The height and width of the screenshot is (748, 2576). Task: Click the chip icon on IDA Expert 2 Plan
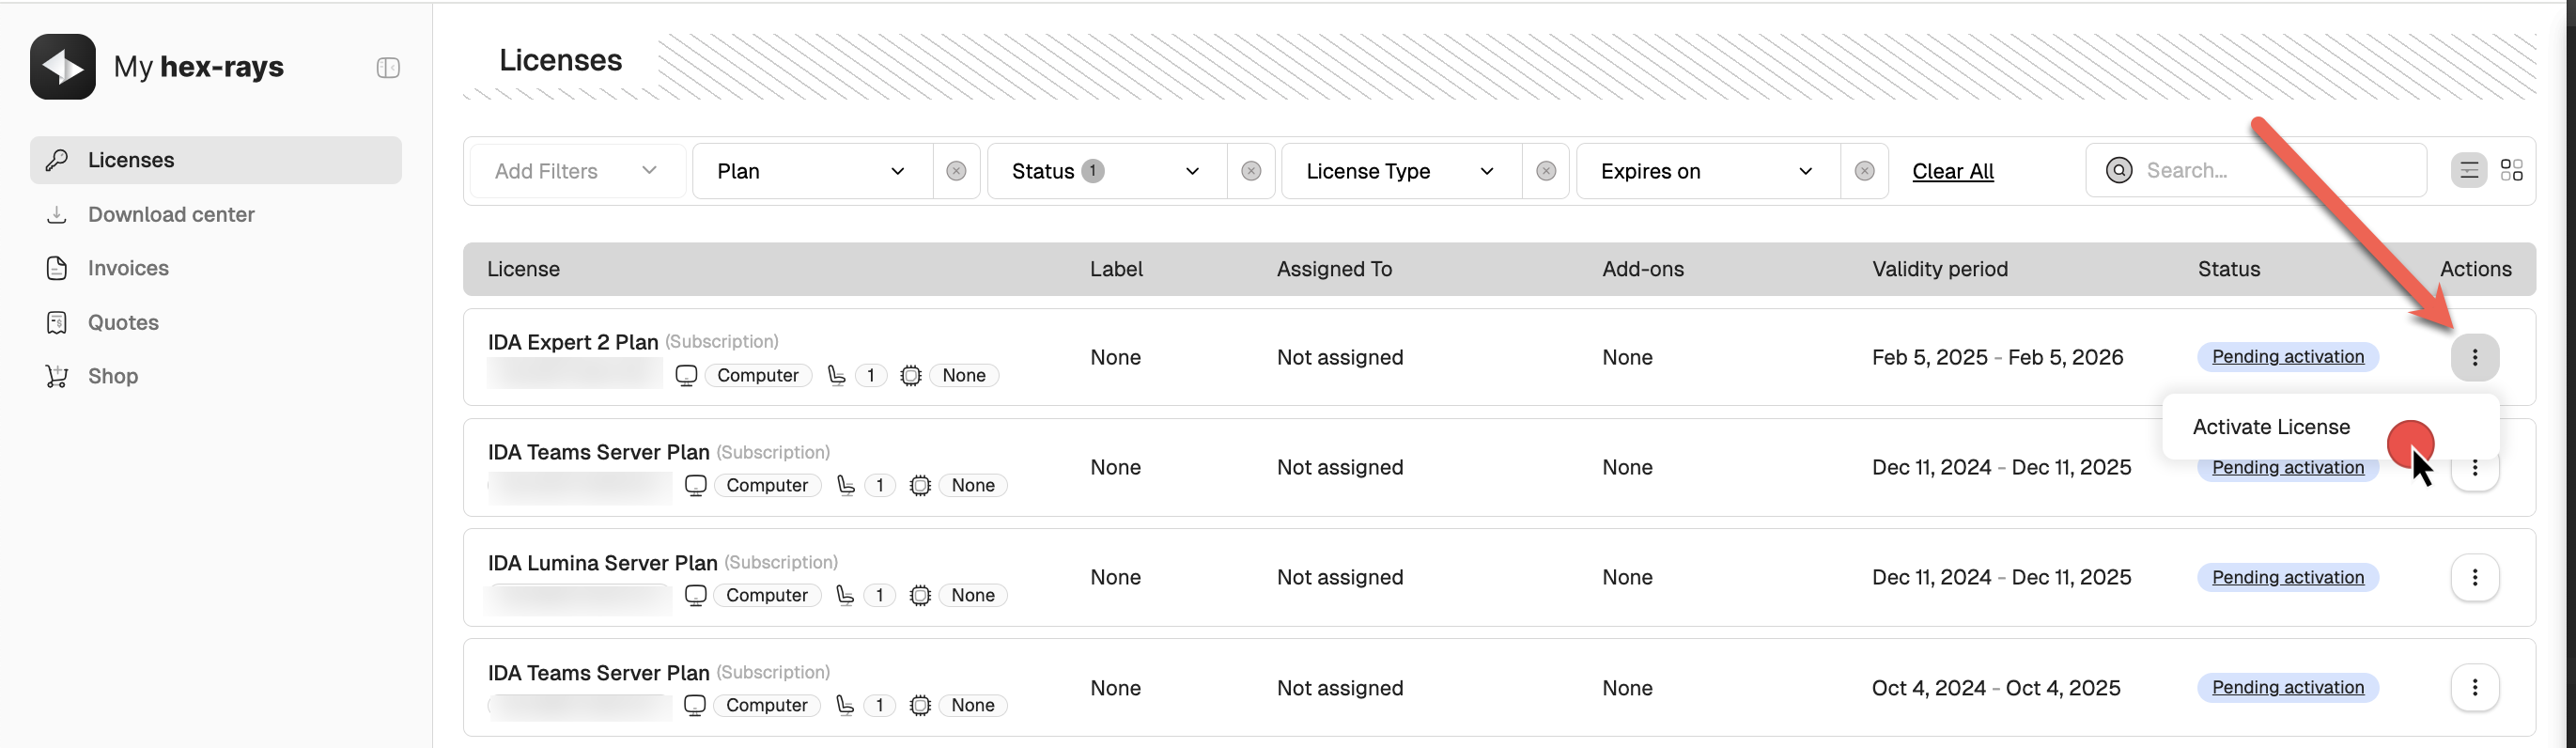(911, 375)
